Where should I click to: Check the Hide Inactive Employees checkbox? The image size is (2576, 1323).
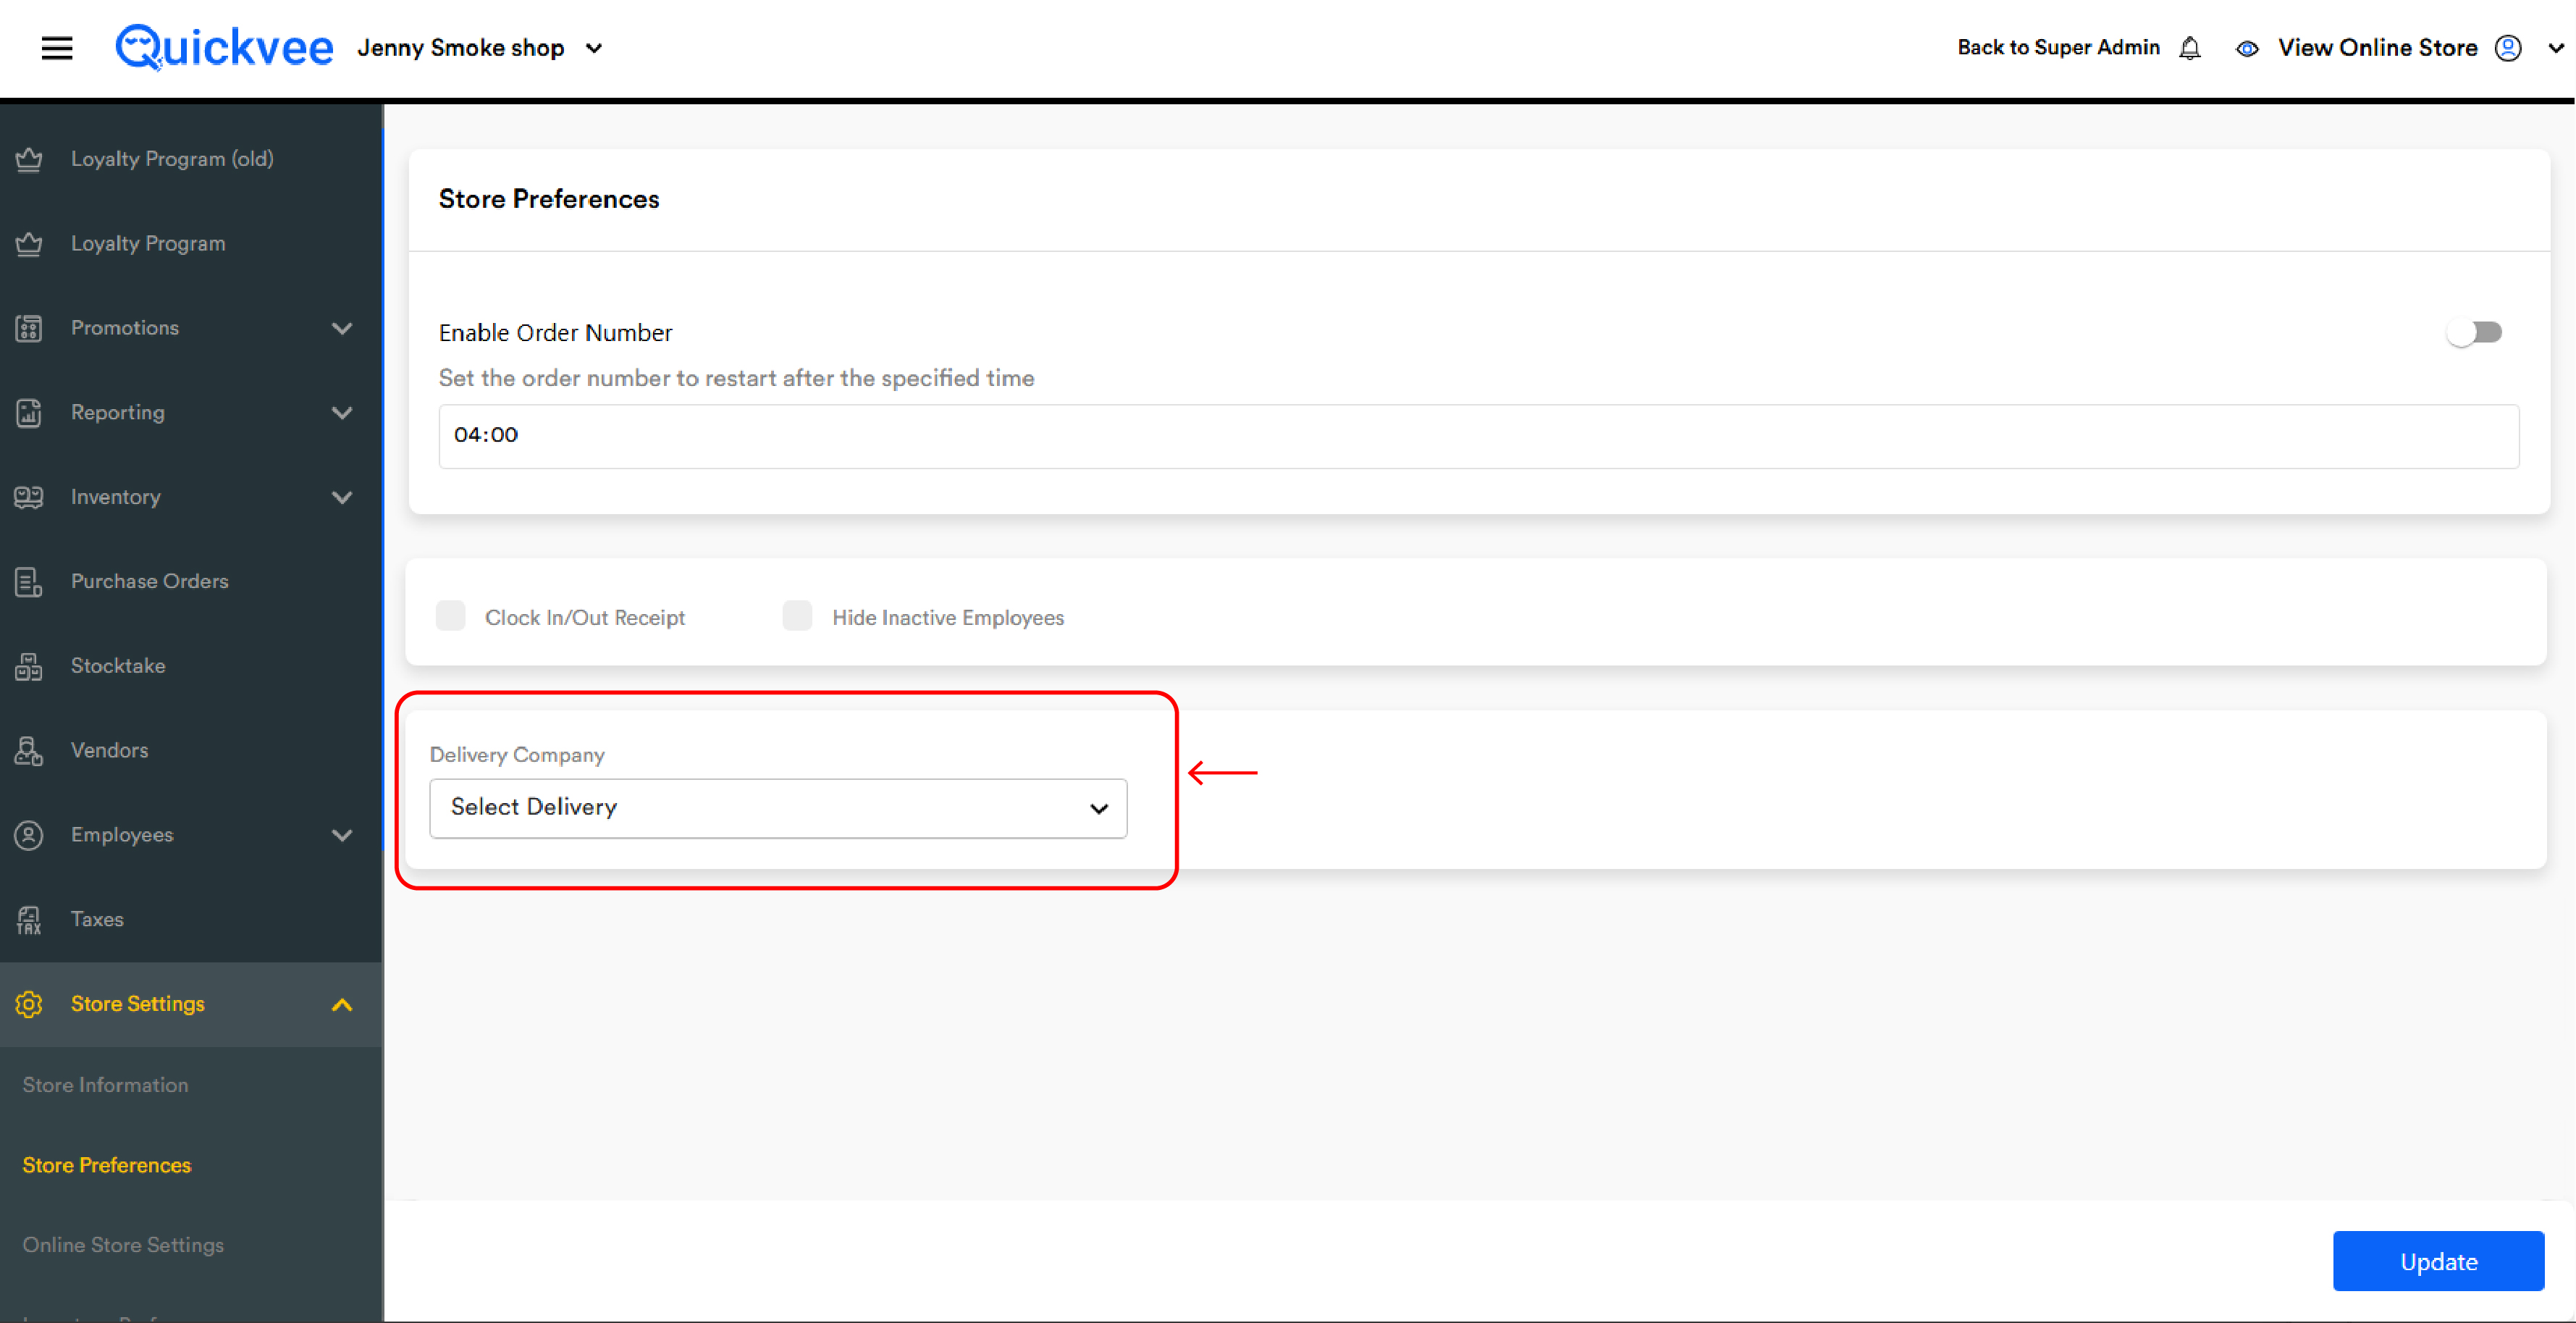[797, 616]
